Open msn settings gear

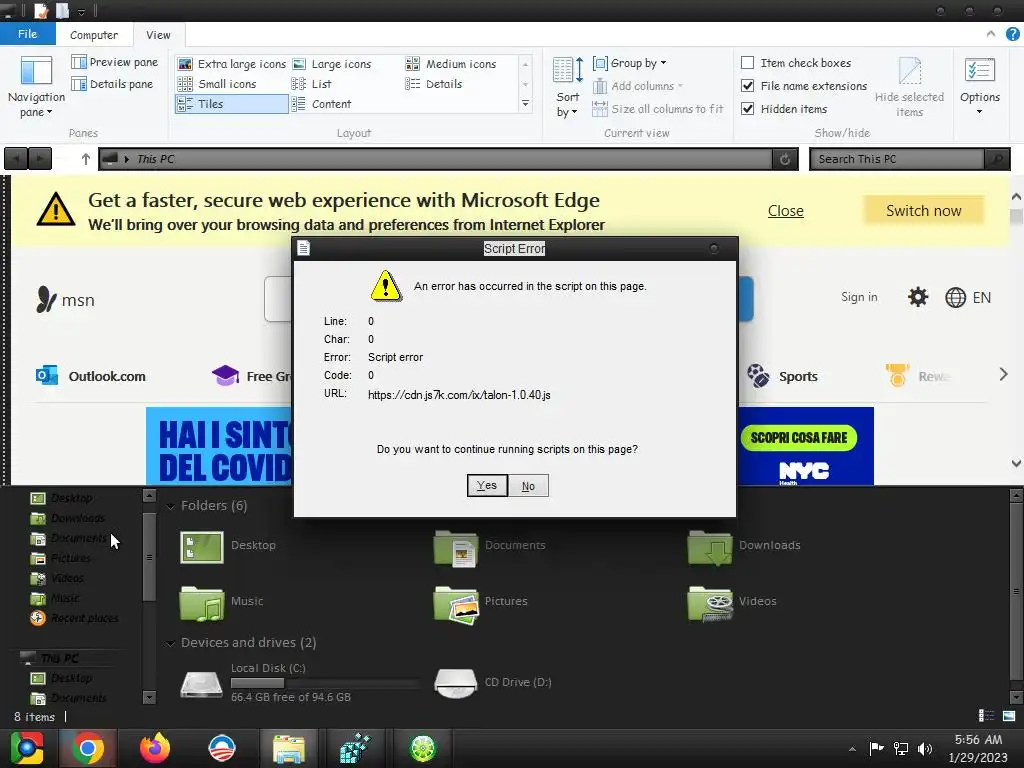(918, 298)
